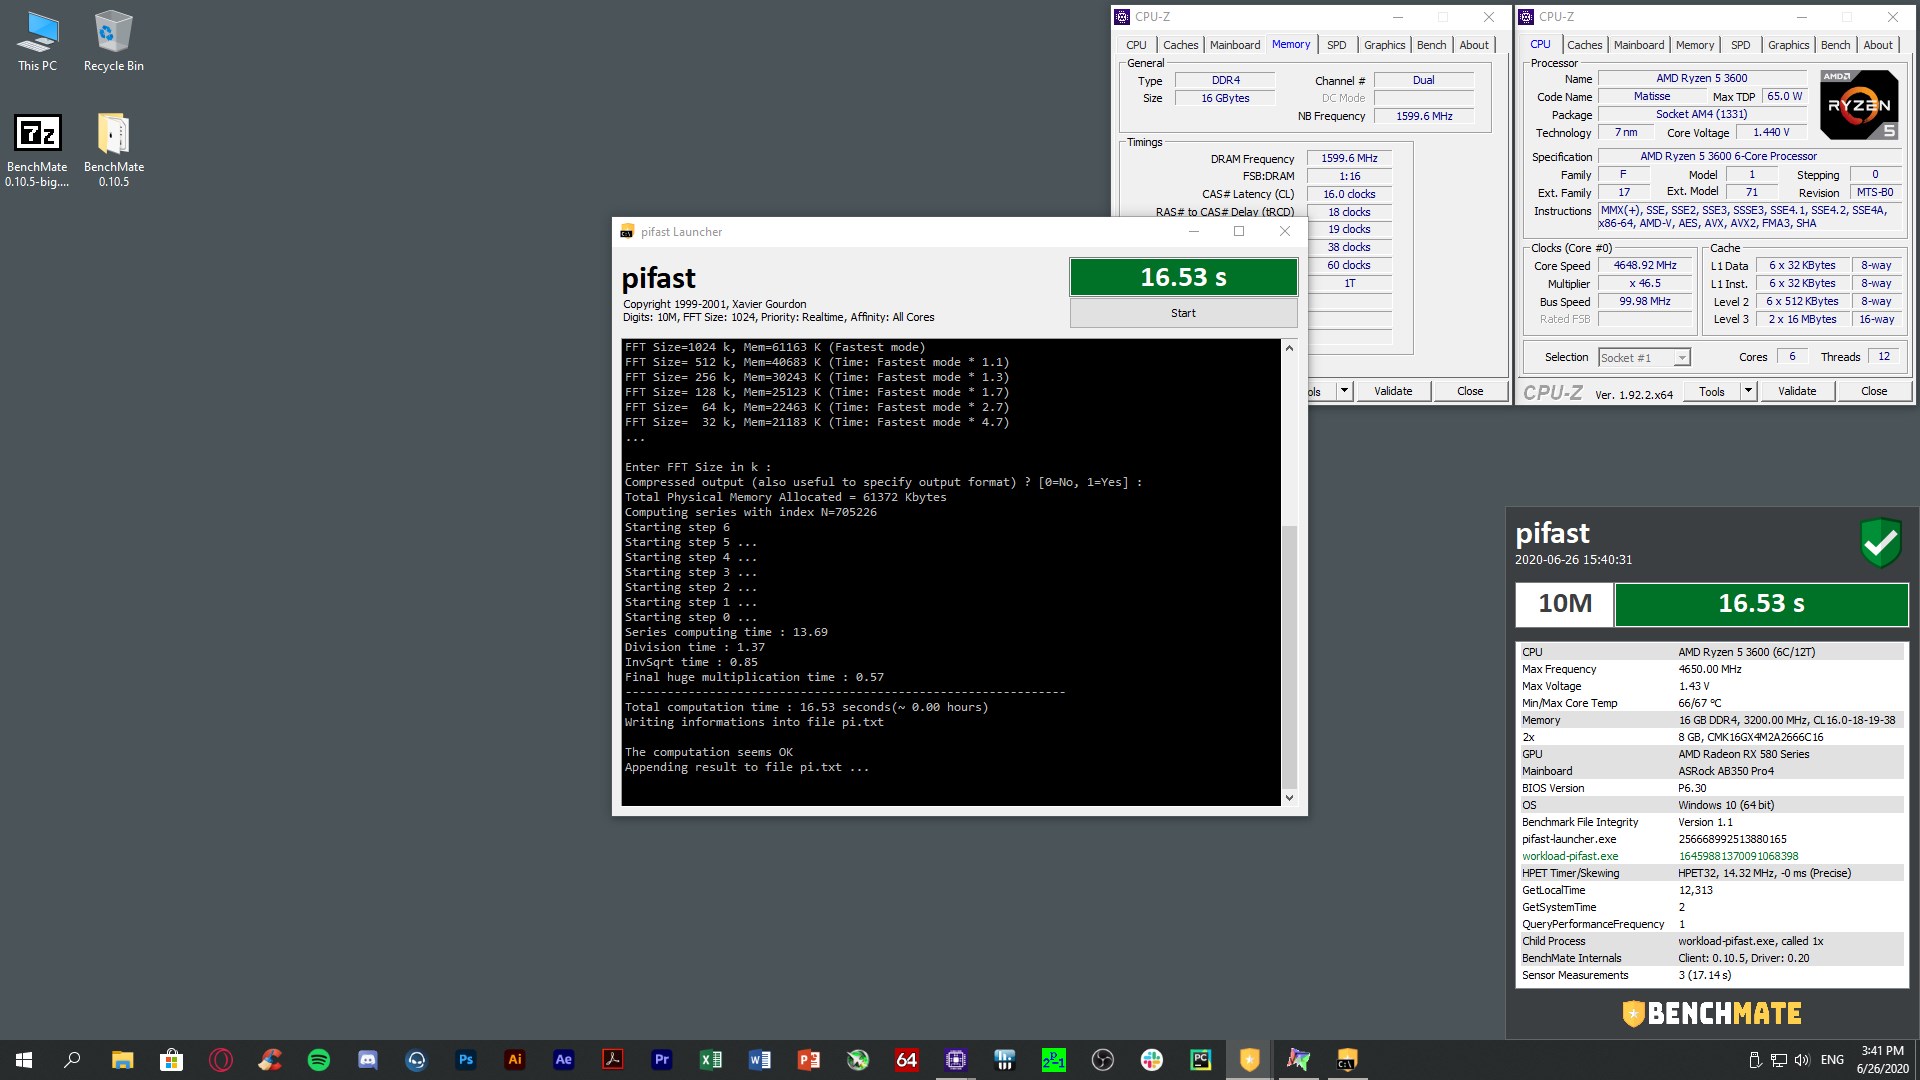Open the Socket #1 selection combo box
Image resolution: width=1920 pixels, height=1080 pixels.
[1643, 357]
